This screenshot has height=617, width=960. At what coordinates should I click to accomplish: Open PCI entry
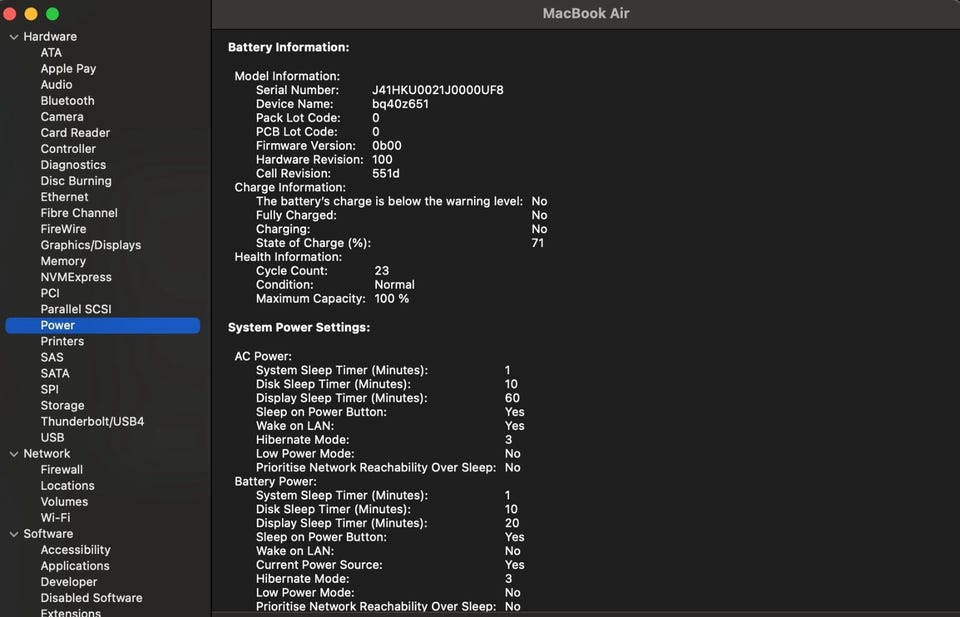[50, 293]
